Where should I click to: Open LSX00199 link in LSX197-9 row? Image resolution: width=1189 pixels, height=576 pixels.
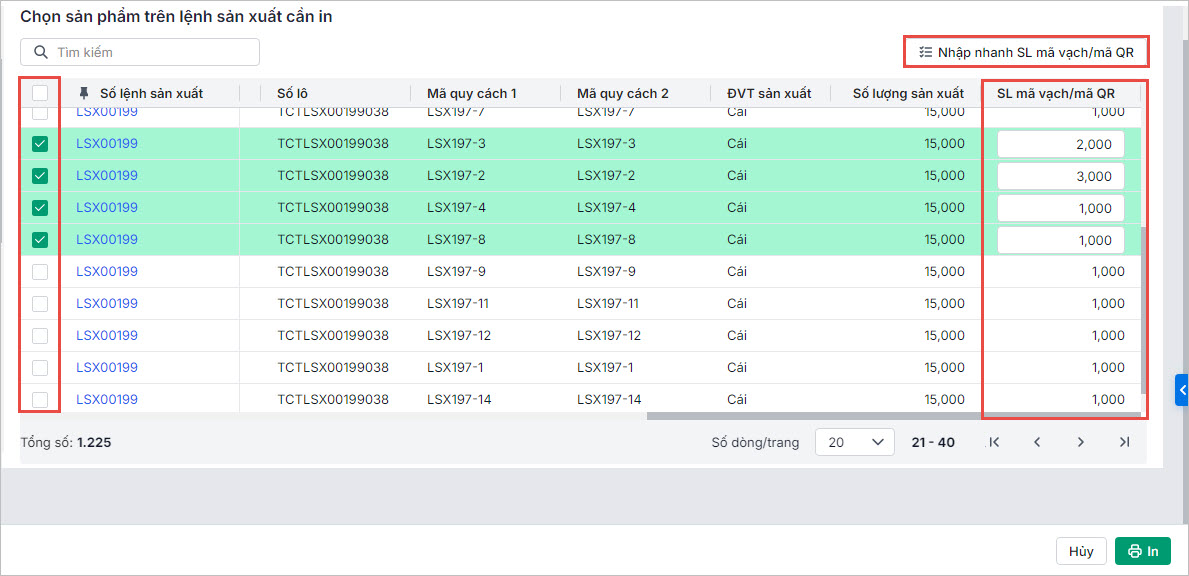107,271
